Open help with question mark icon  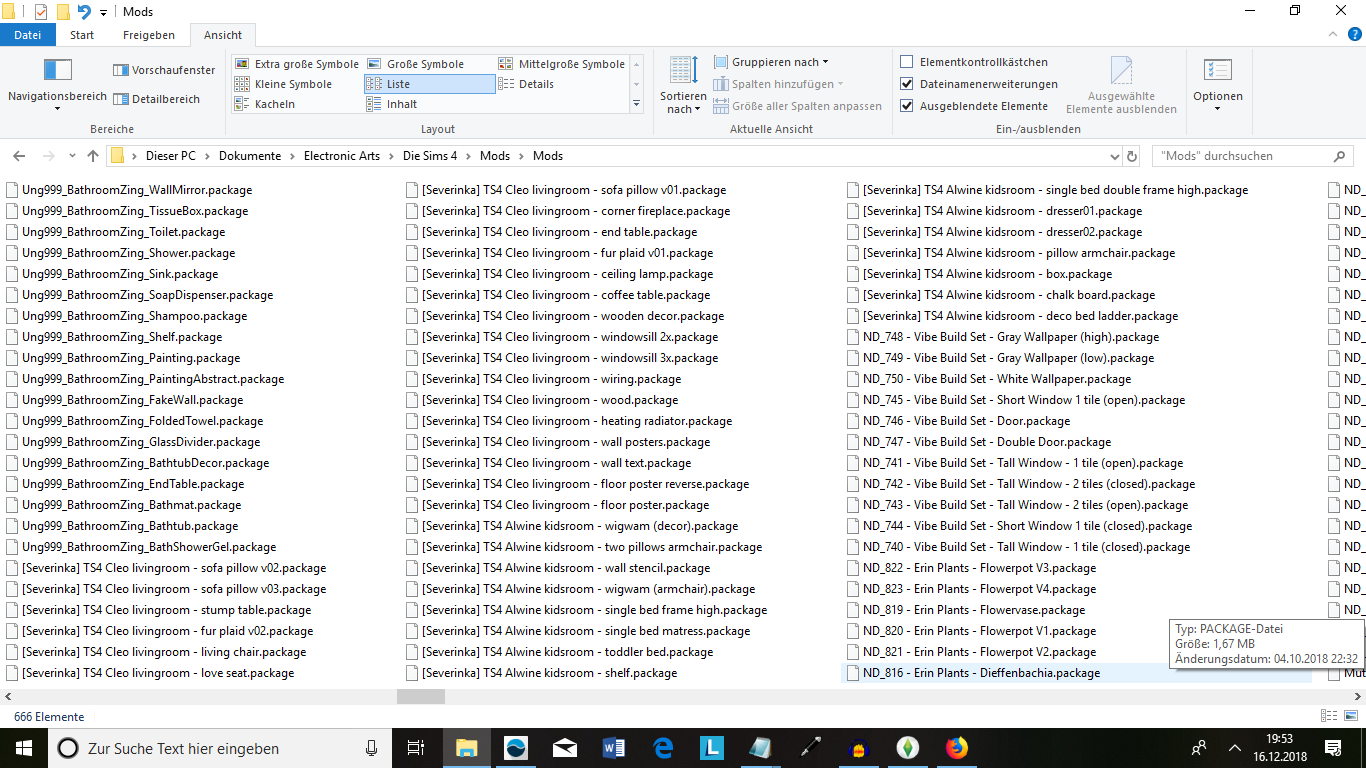(x=1353, y=34)
